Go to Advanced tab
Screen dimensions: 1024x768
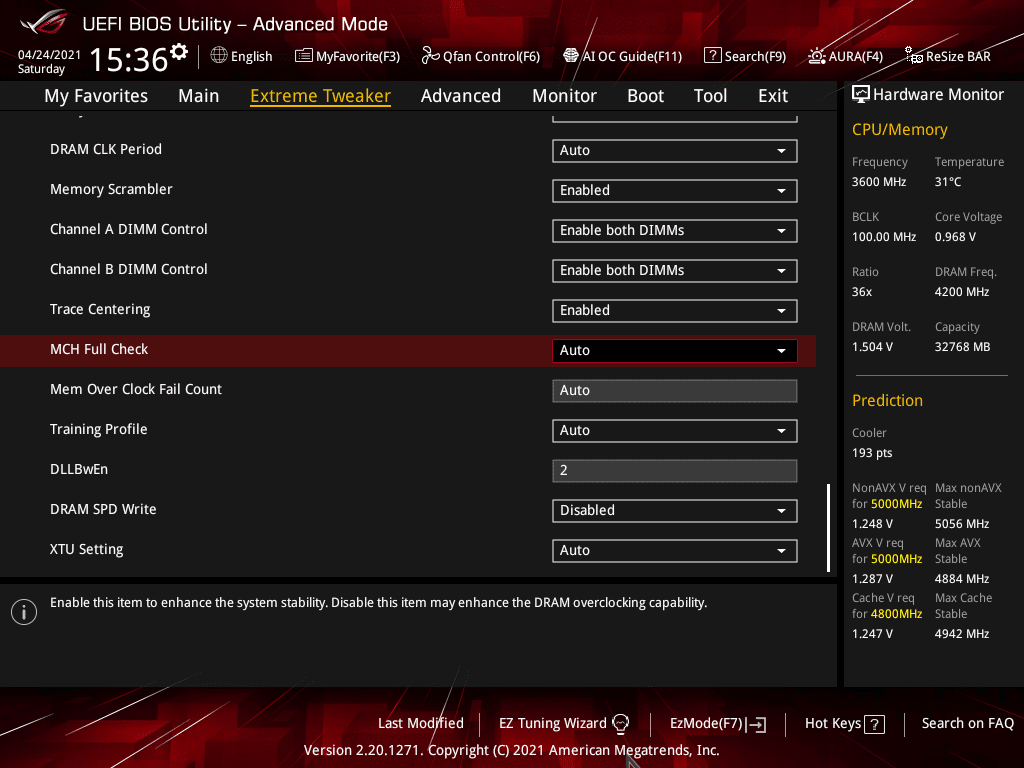(x=461, y=96)
